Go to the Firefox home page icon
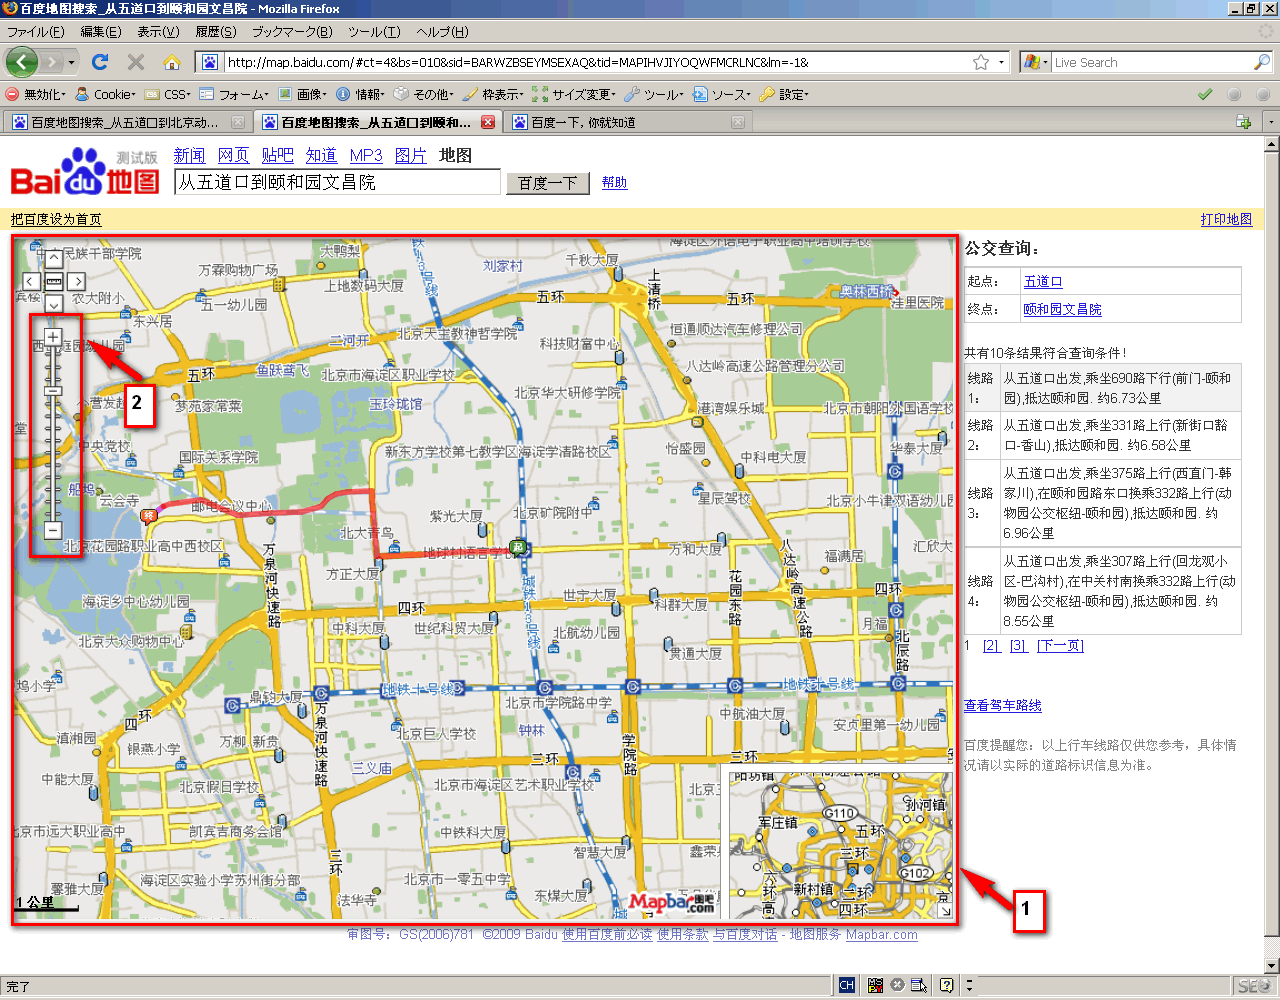 coord(172,62)
